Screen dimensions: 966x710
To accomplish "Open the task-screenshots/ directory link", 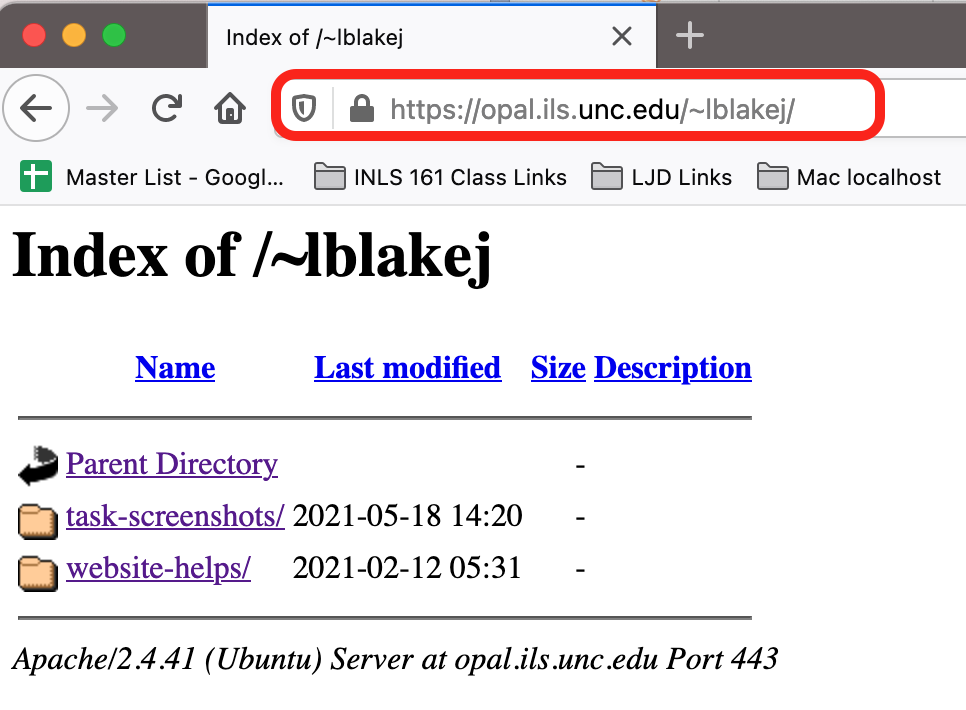I will click(x=175, y=517).
